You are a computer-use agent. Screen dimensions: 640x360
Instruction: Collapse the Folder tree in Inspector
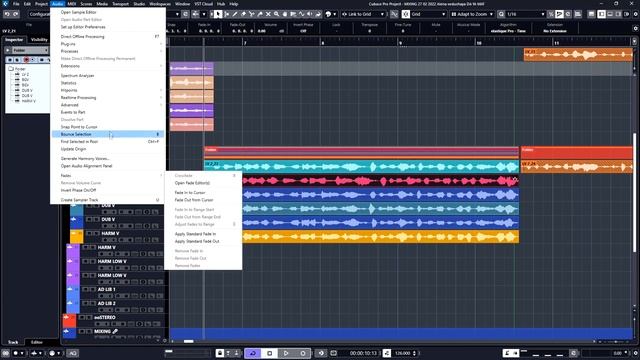click(x=11, y=69)
